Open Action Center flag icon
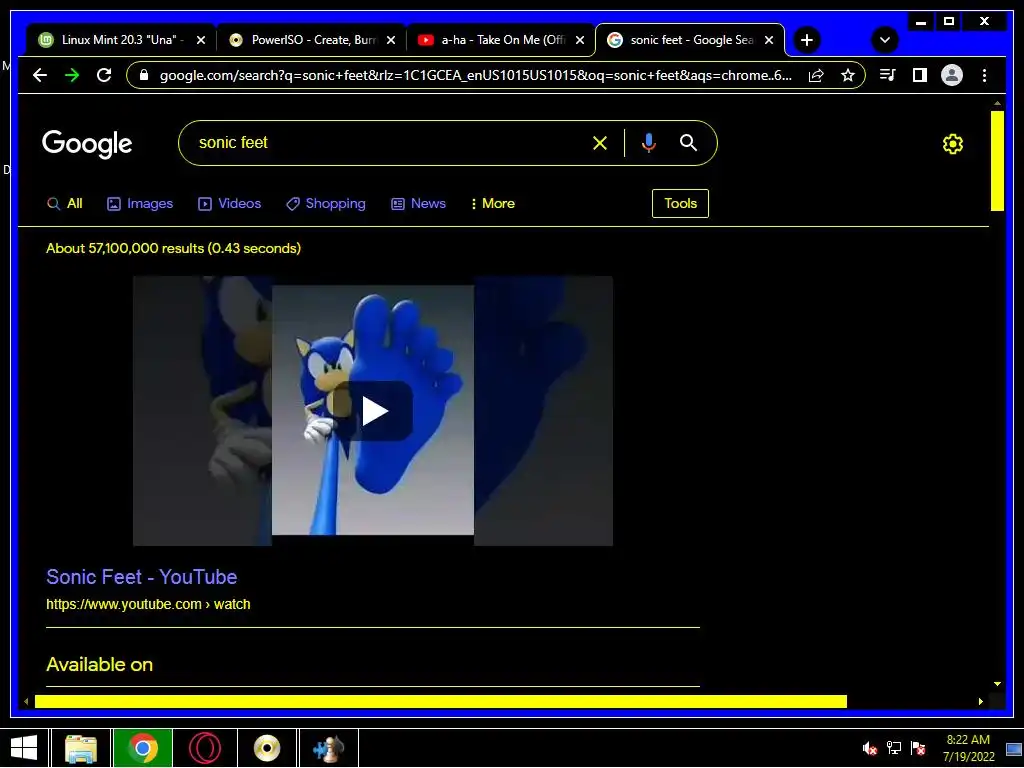The height and width of the screenshot is (768, 1024). (x=918, y=748)
